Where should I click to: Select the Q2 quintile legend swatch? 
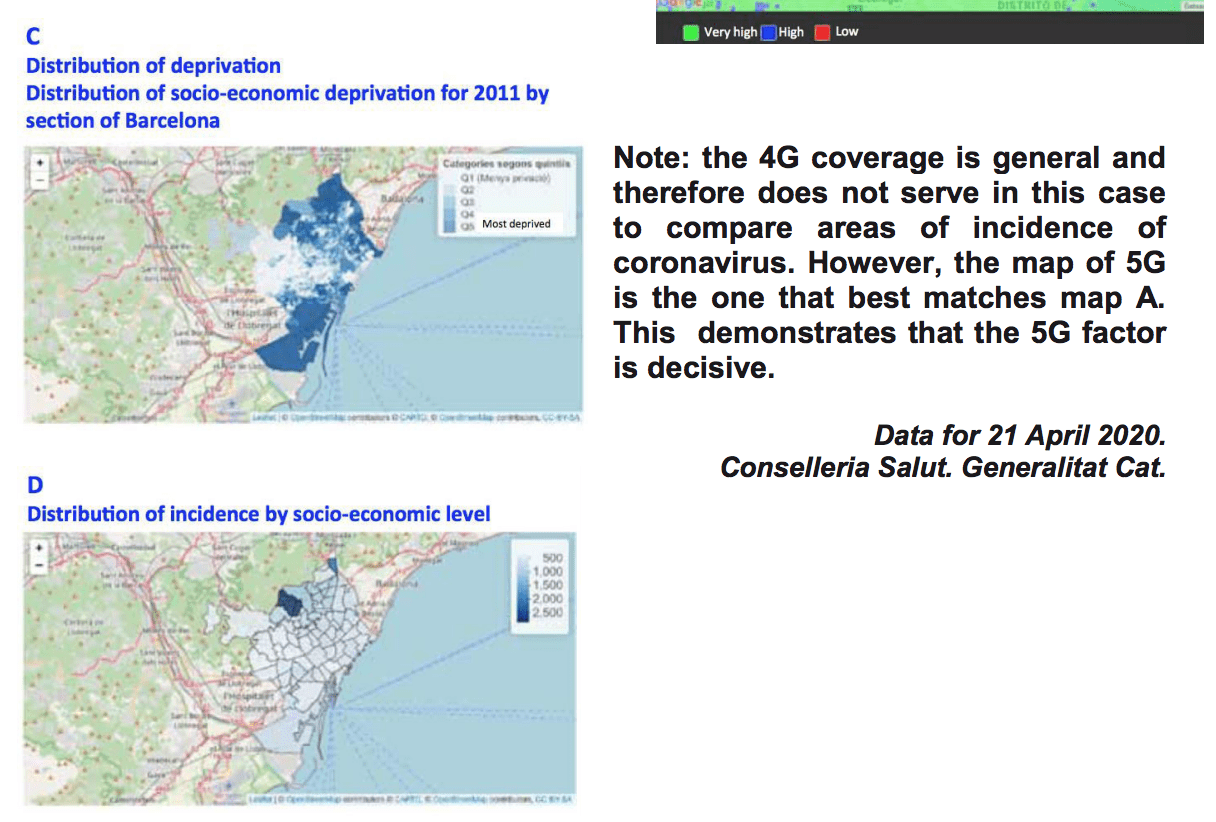pos(449,188)
